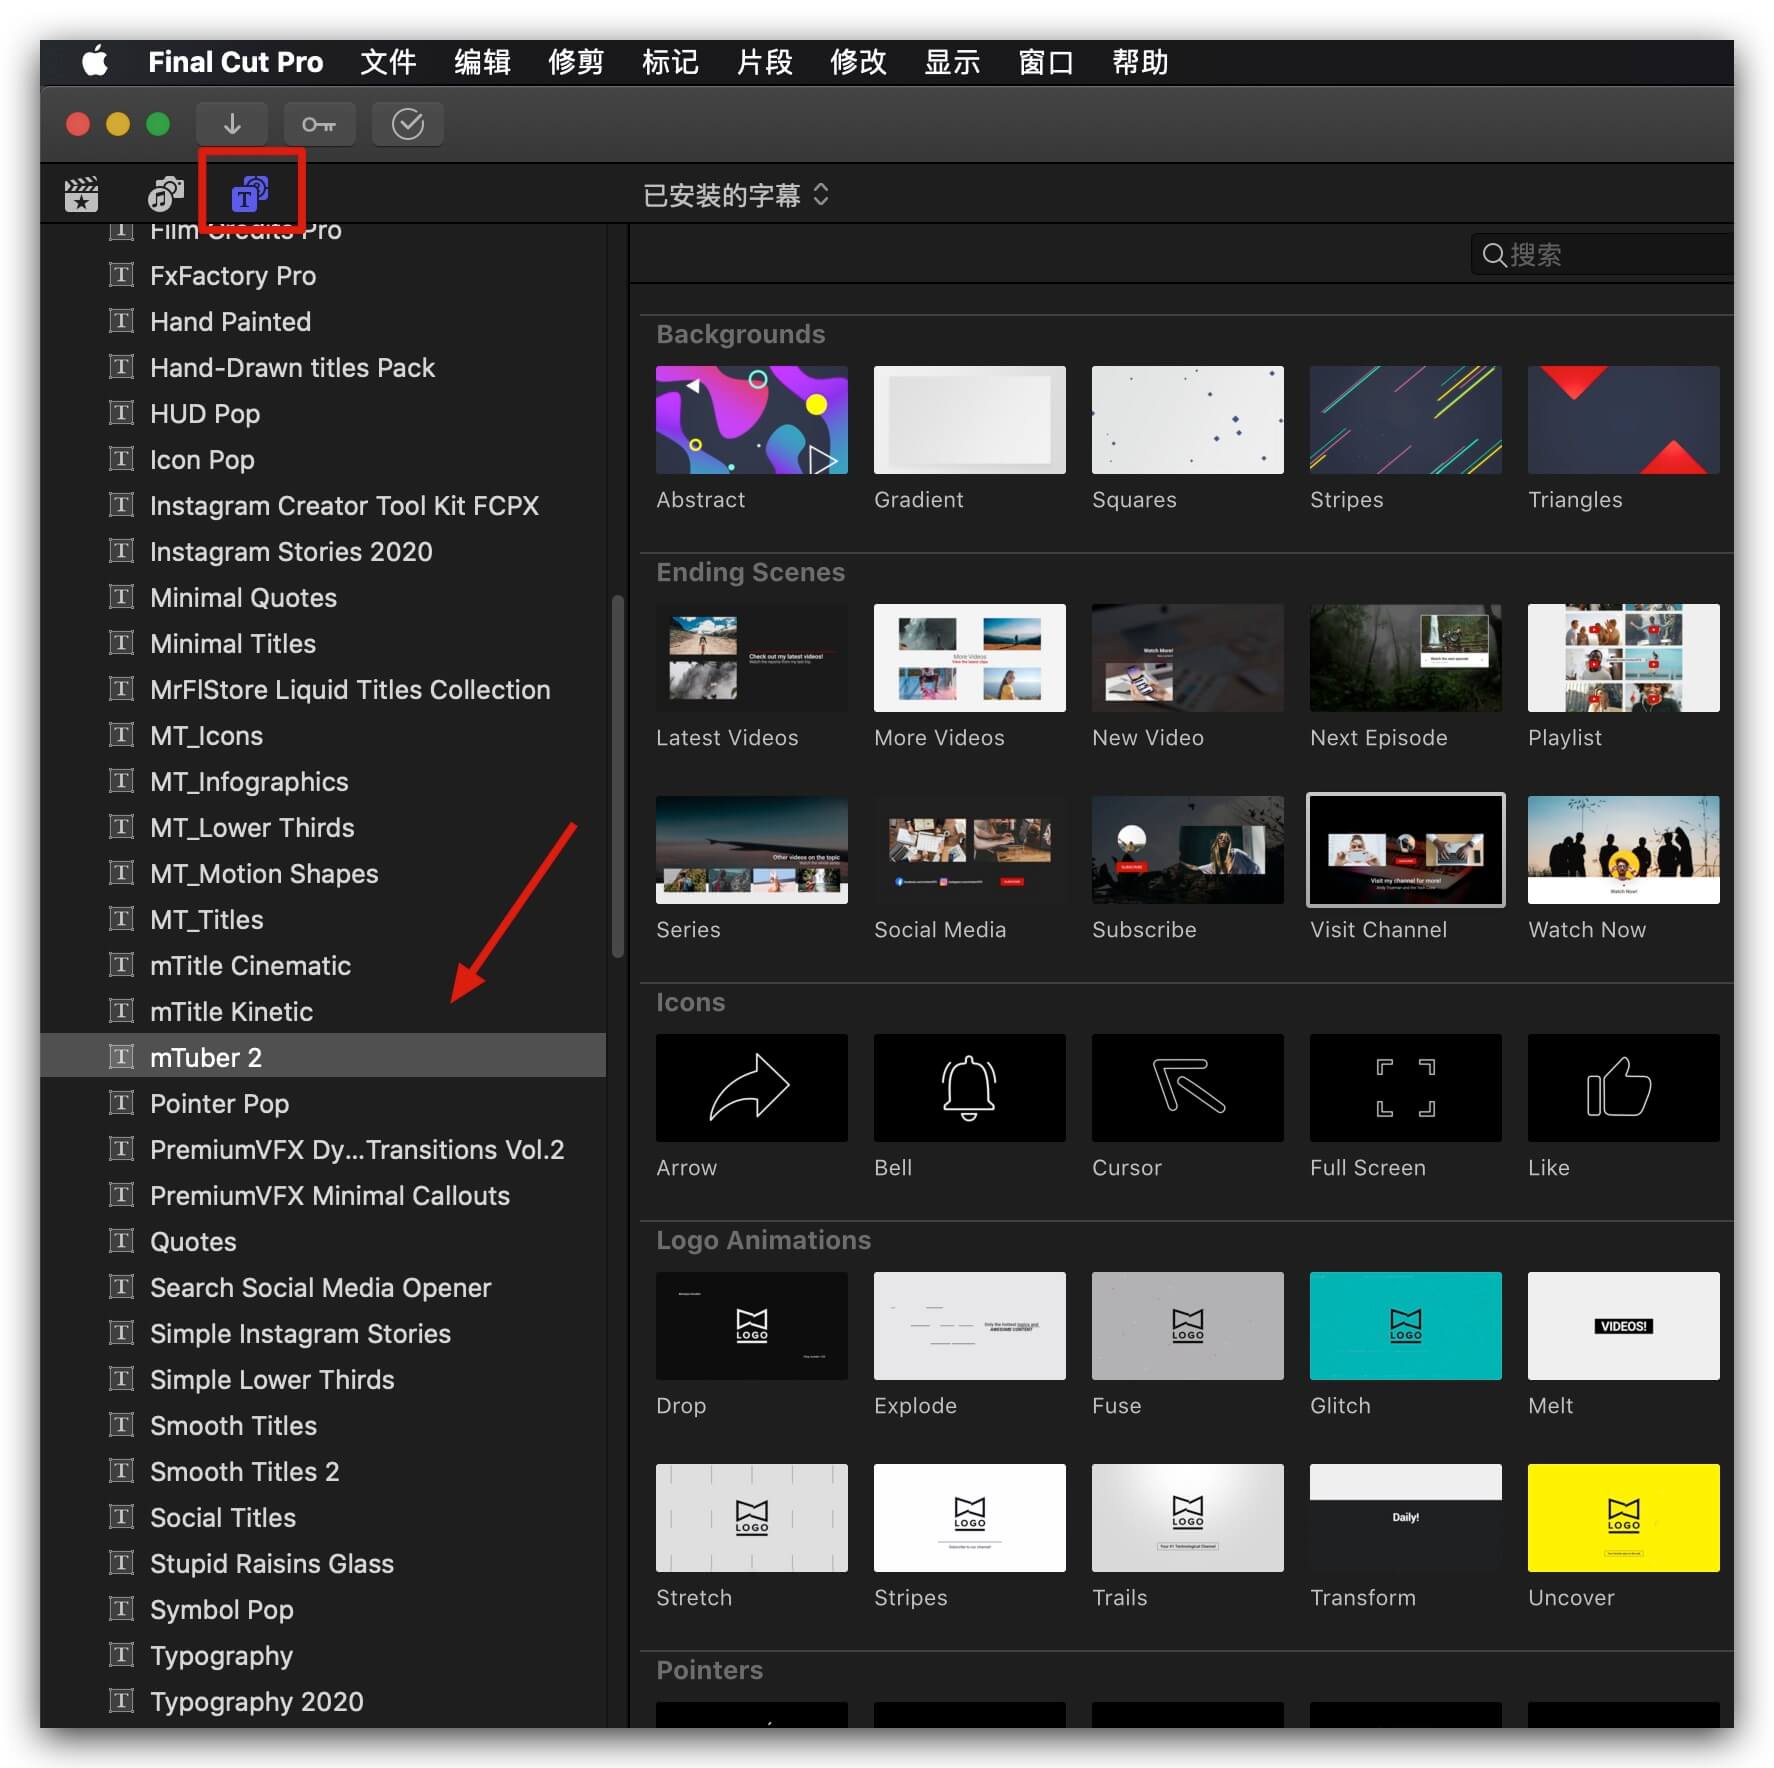The width and height of the screenshot is (1774, 1768).
Task: Click the T icon beside mTuber 2
Action: coord(121,1057)
